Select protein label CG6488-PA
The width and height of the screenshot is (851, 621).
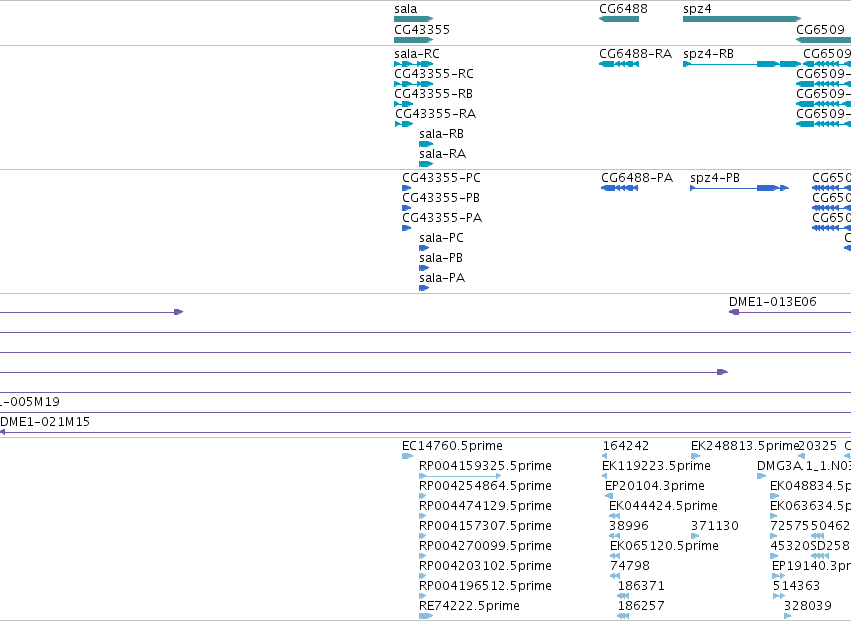pos(637,178)
